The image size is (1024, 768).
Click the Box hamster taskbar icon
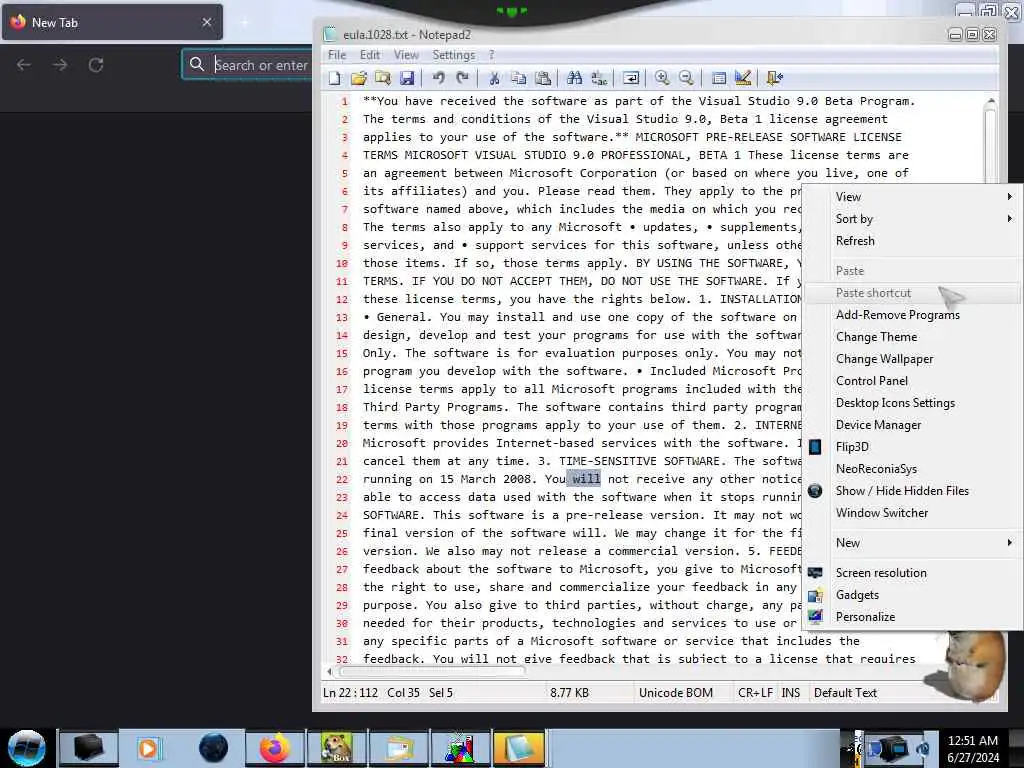click(336, 748)
